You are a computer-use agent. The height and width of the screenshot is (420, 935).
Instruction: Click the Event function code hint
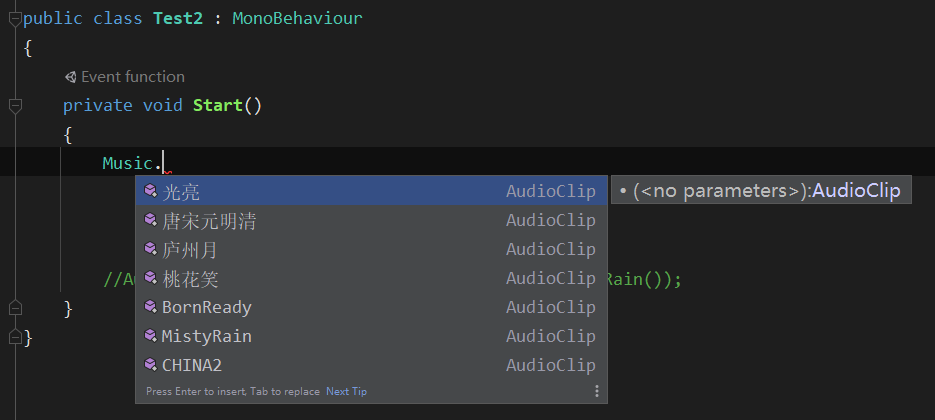tap(132, 77)
